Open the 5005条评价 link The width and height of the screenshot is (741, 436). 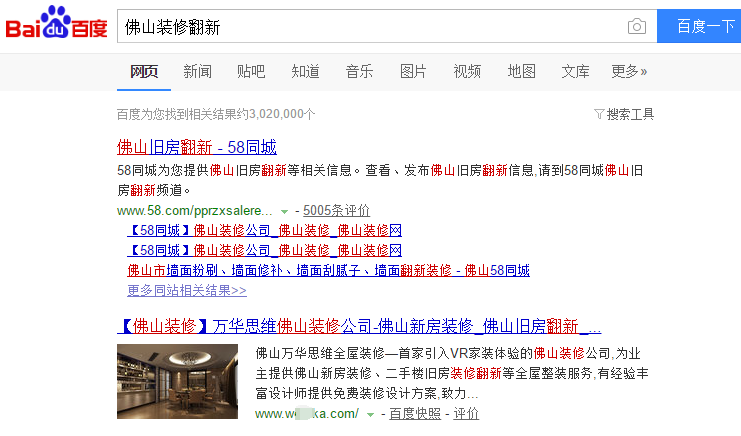tap(336, 211)
